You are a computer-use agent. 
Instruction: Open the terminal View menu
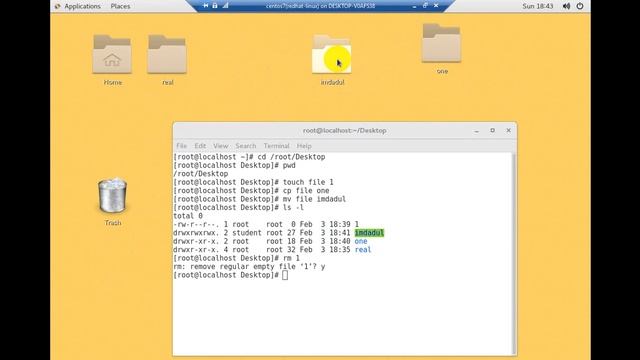pyautogui.click(x=220, y=146)
